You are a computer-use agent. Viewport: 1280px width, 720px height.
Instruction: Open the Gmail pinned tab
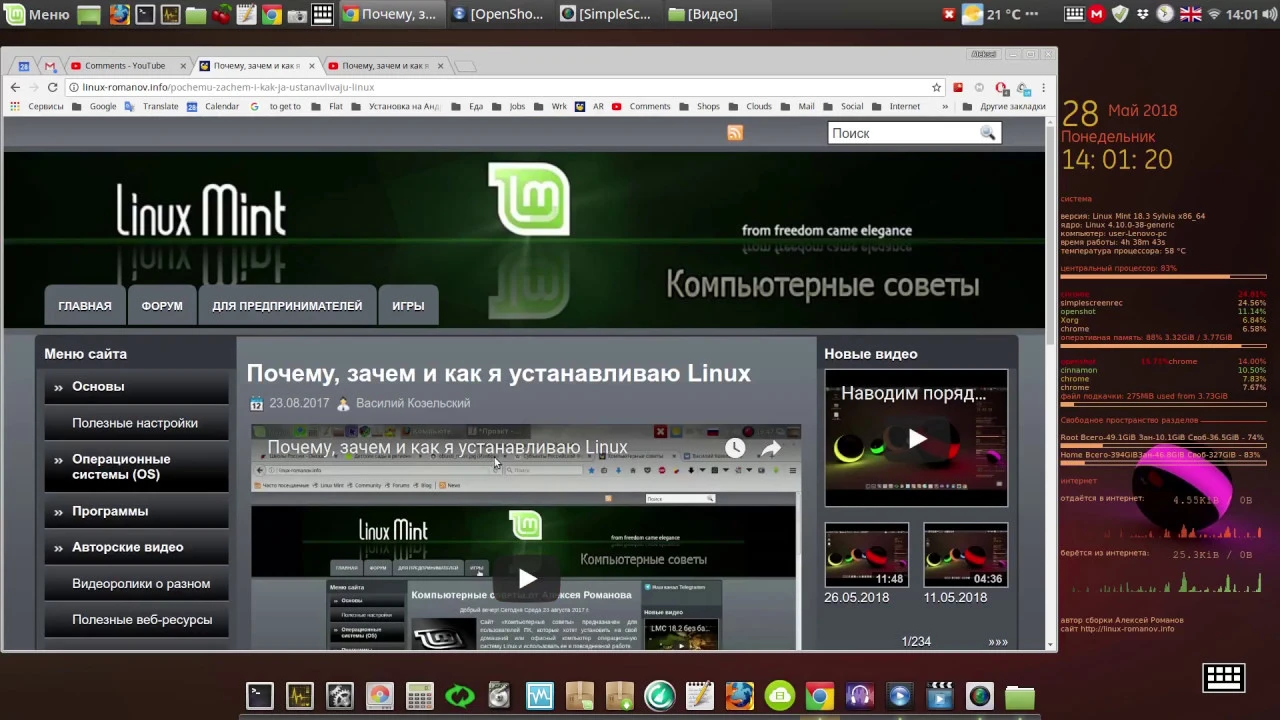(49, 66)
